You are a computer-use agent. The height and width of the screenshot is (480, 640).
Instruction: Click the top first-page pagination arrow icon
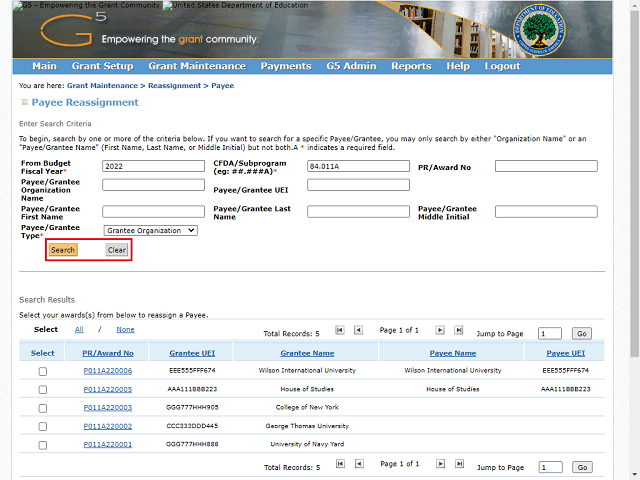pyautogui.click(x=340, y=330)
